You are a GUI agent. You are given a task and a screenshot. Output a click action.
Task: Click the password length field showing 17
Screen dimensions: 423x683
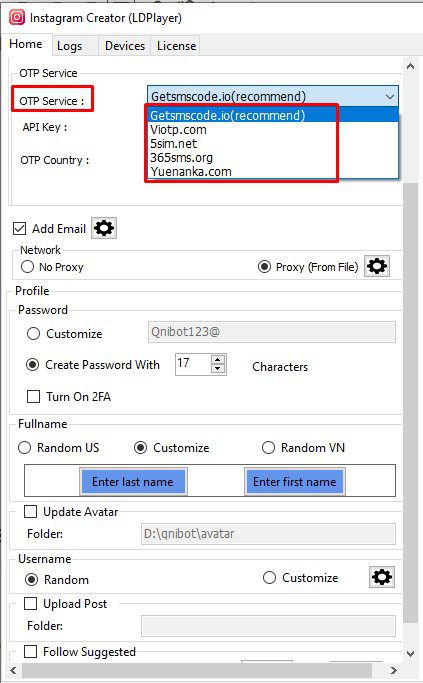(193, 364)
